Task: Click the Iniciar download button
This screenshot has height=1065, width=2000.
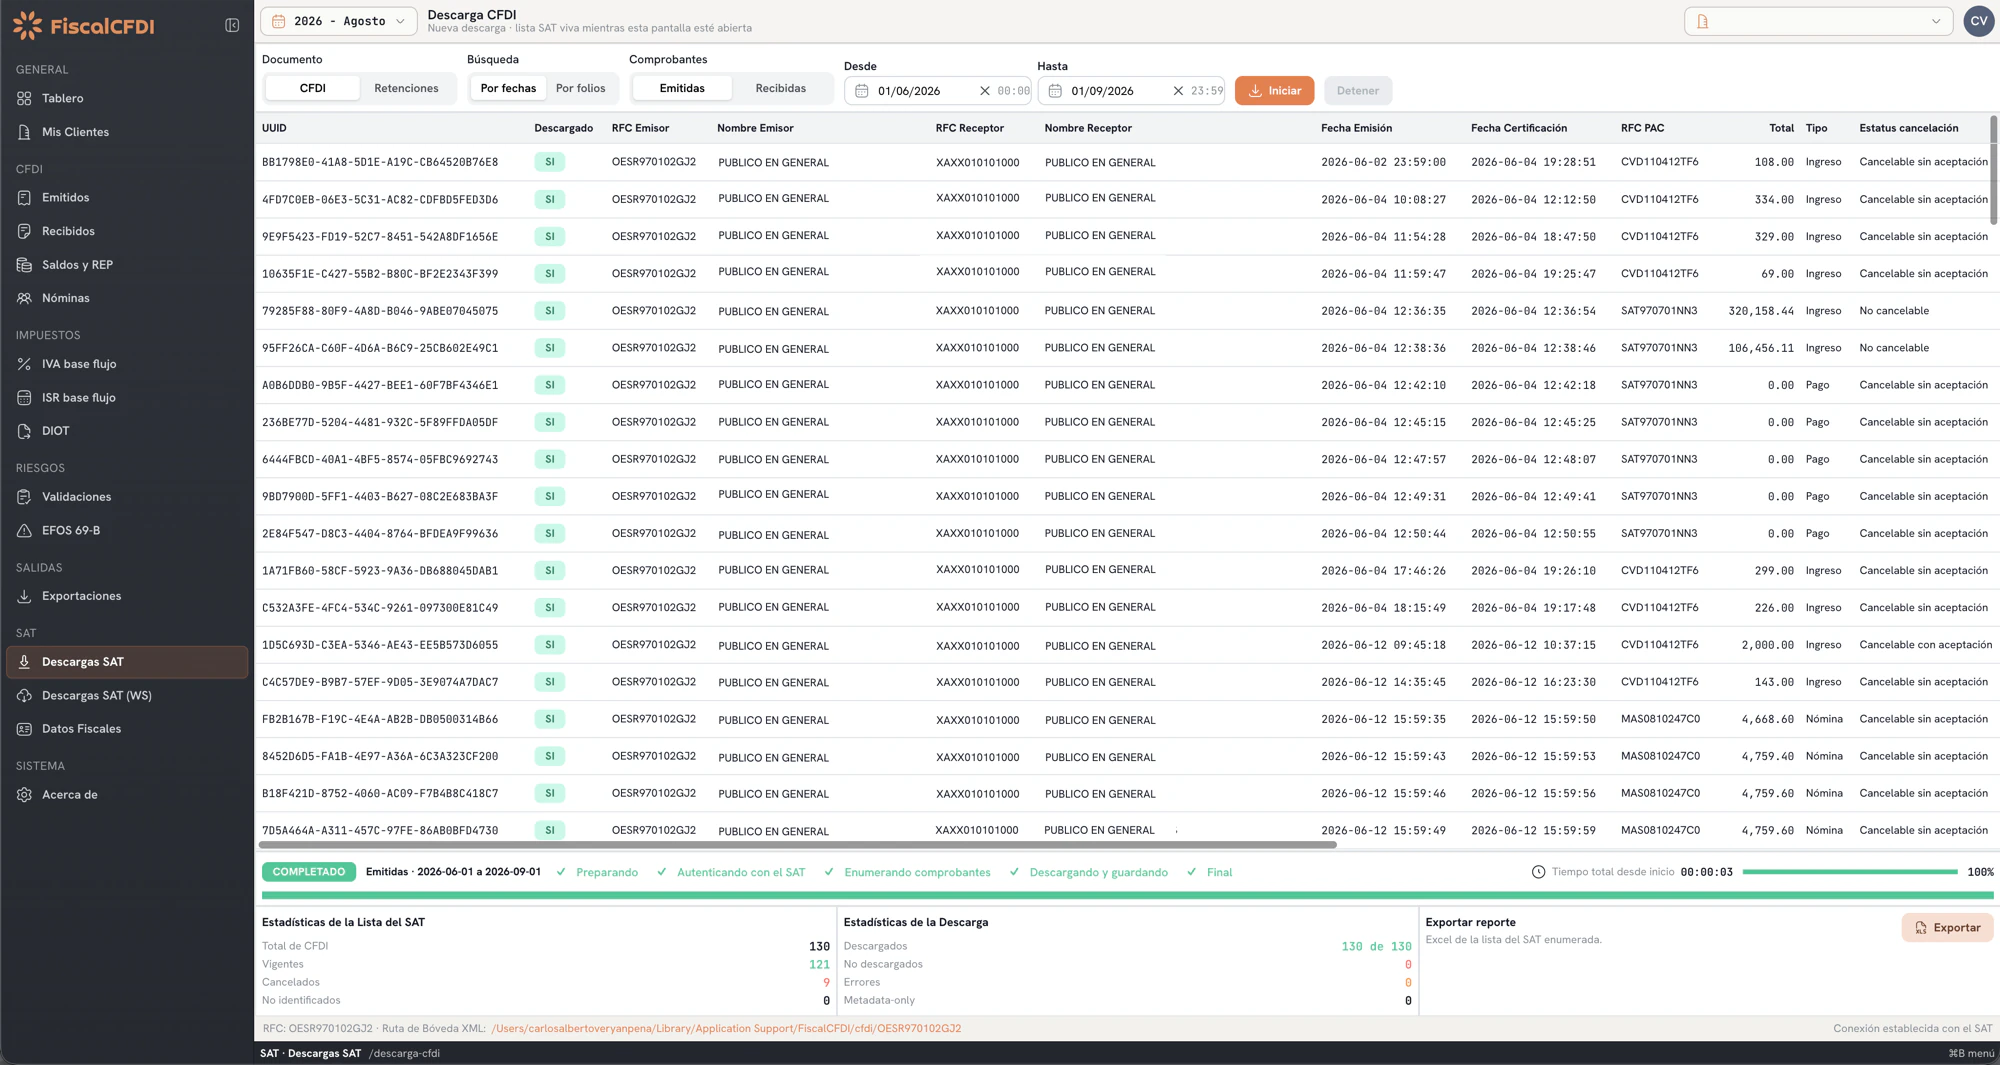Action: click(1274, 90)
